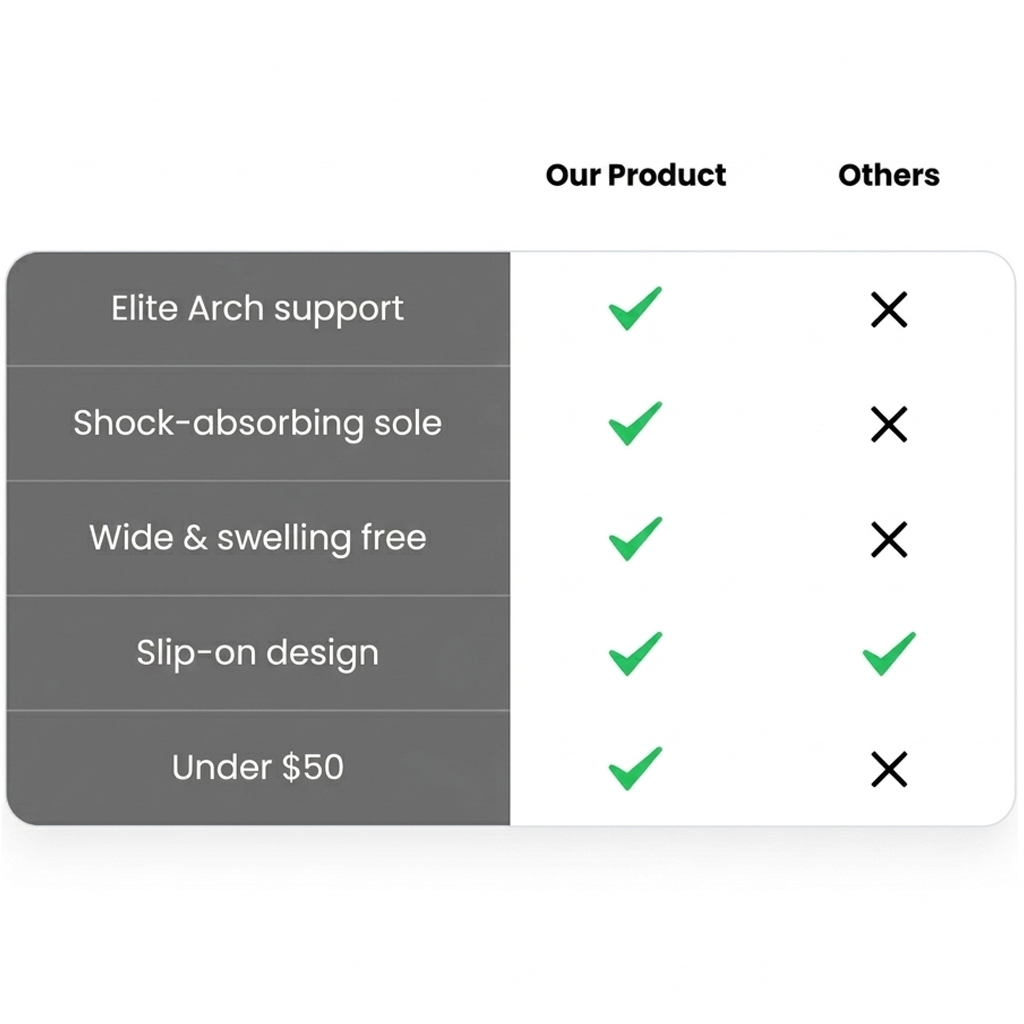The image size is (1024, 1024).
Task: Select the Our Product column header
Action: pyautogui.click(x=636, y=175)
